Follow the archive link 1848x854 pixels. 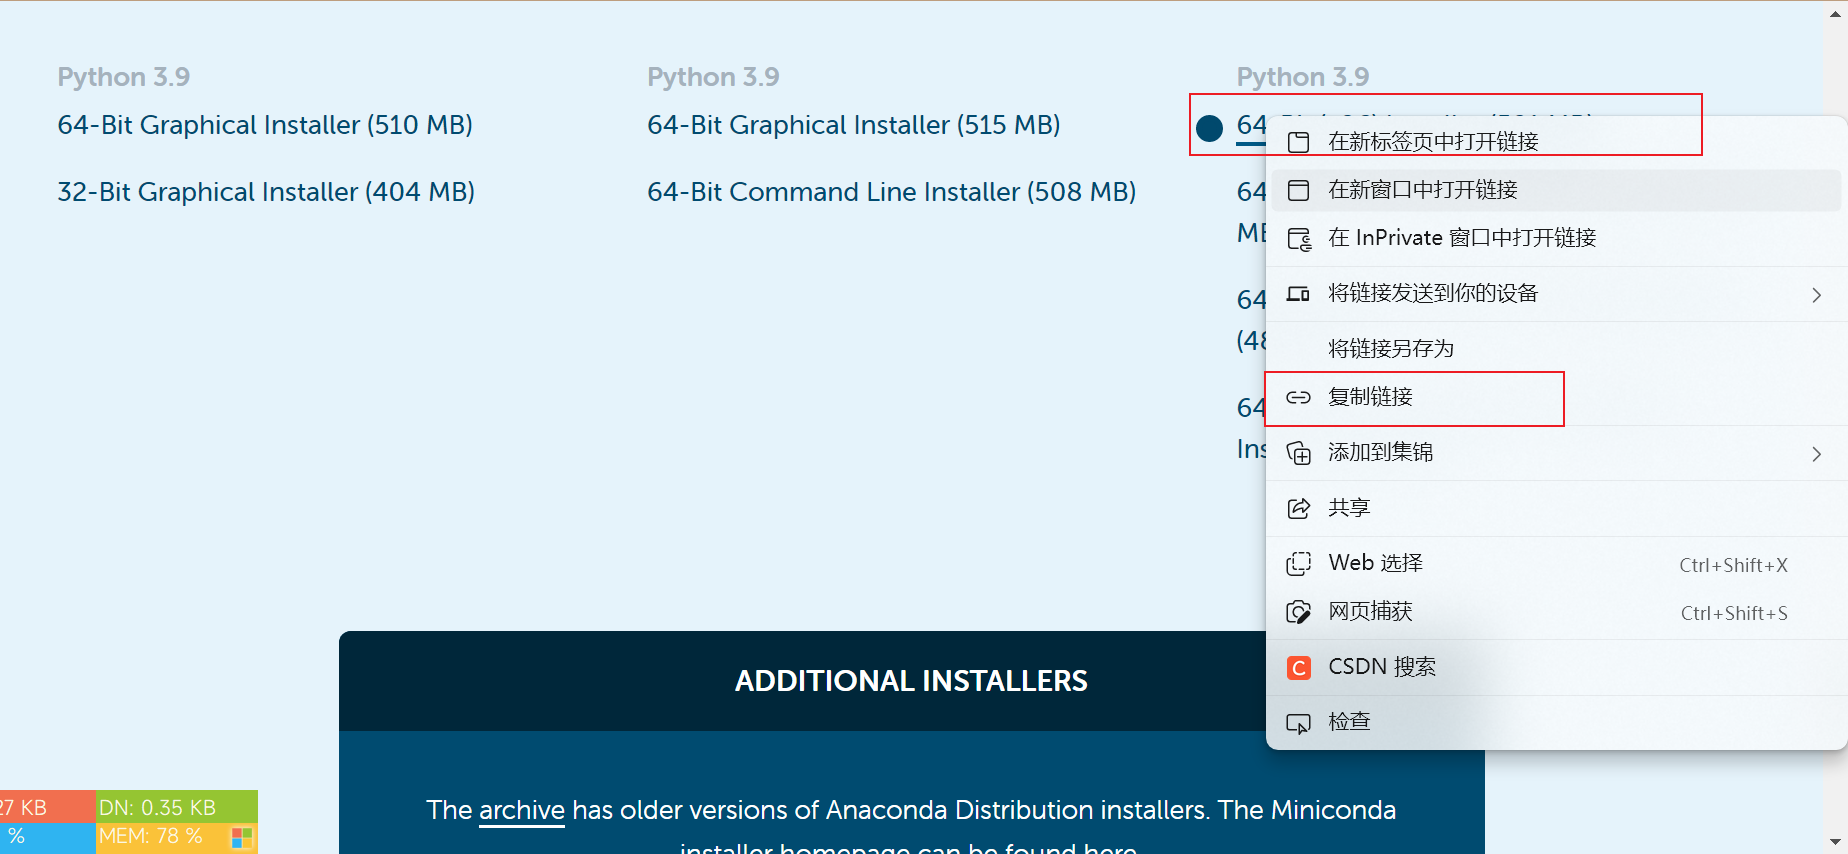pos(522,810)
